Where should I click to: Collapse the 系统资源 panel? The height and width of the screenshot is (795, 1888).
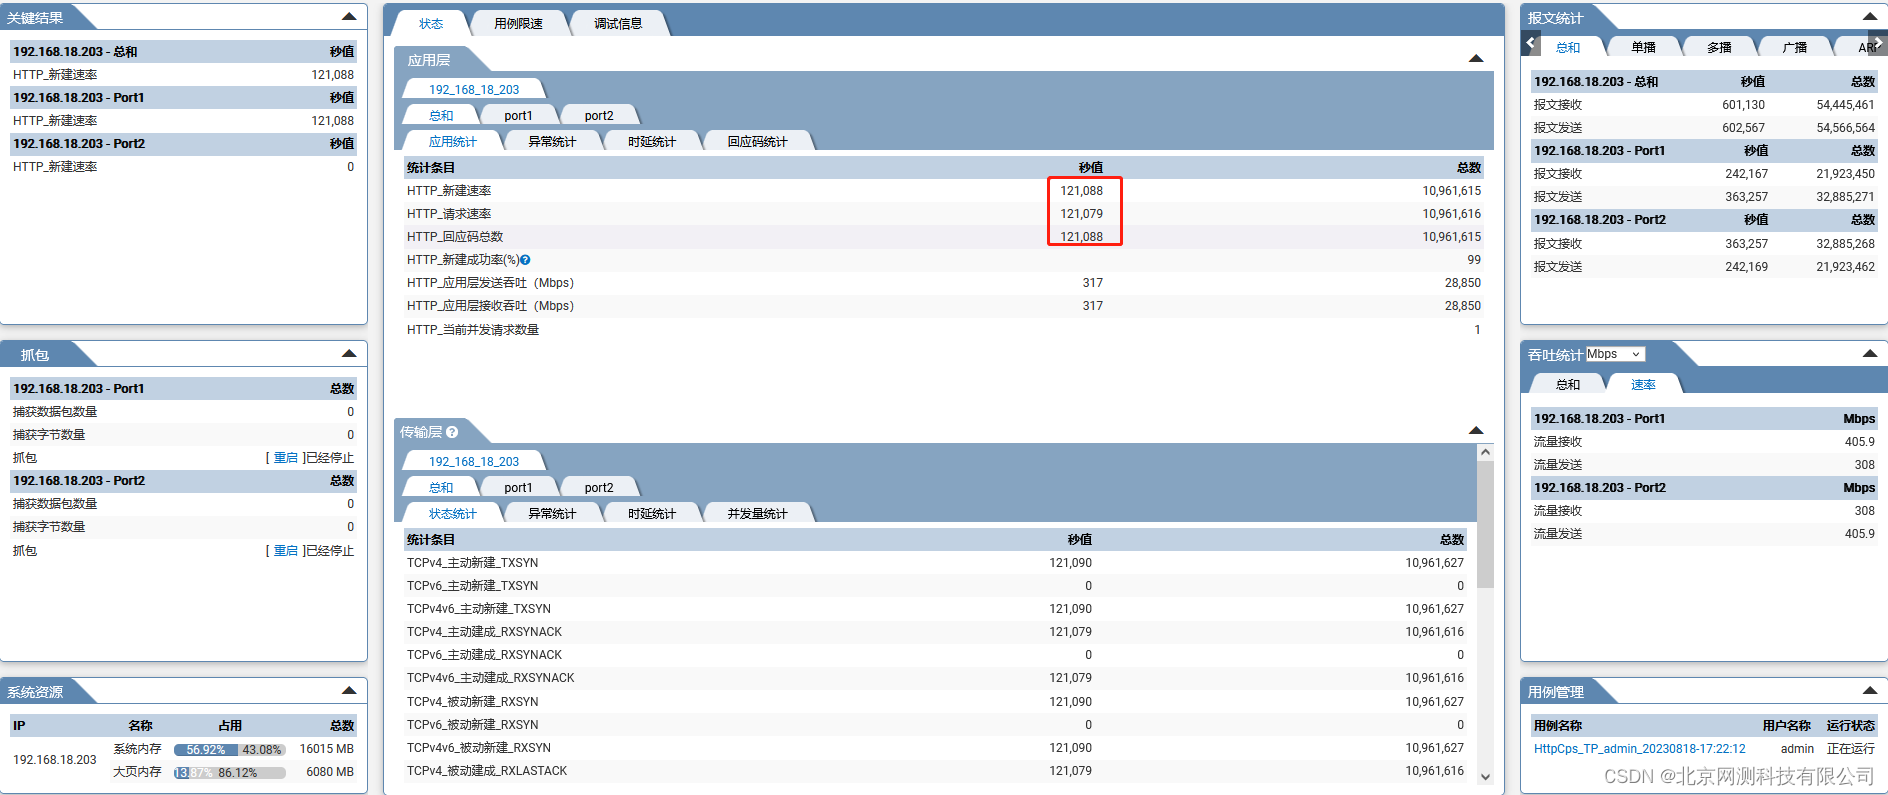coord(349,690)
